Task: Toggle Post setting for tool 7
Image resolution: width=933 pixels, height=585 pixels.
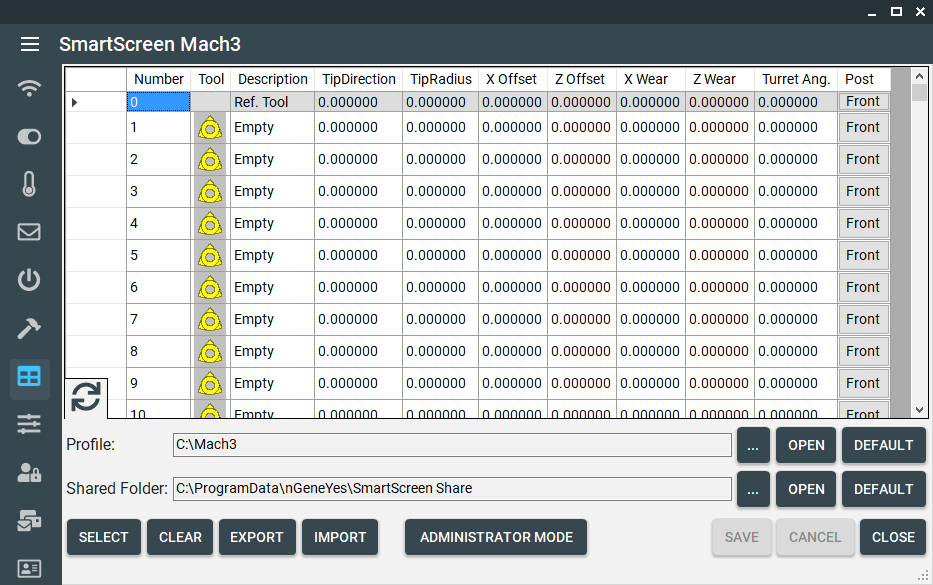Action: pyautogui.click(x=862, y=319)
